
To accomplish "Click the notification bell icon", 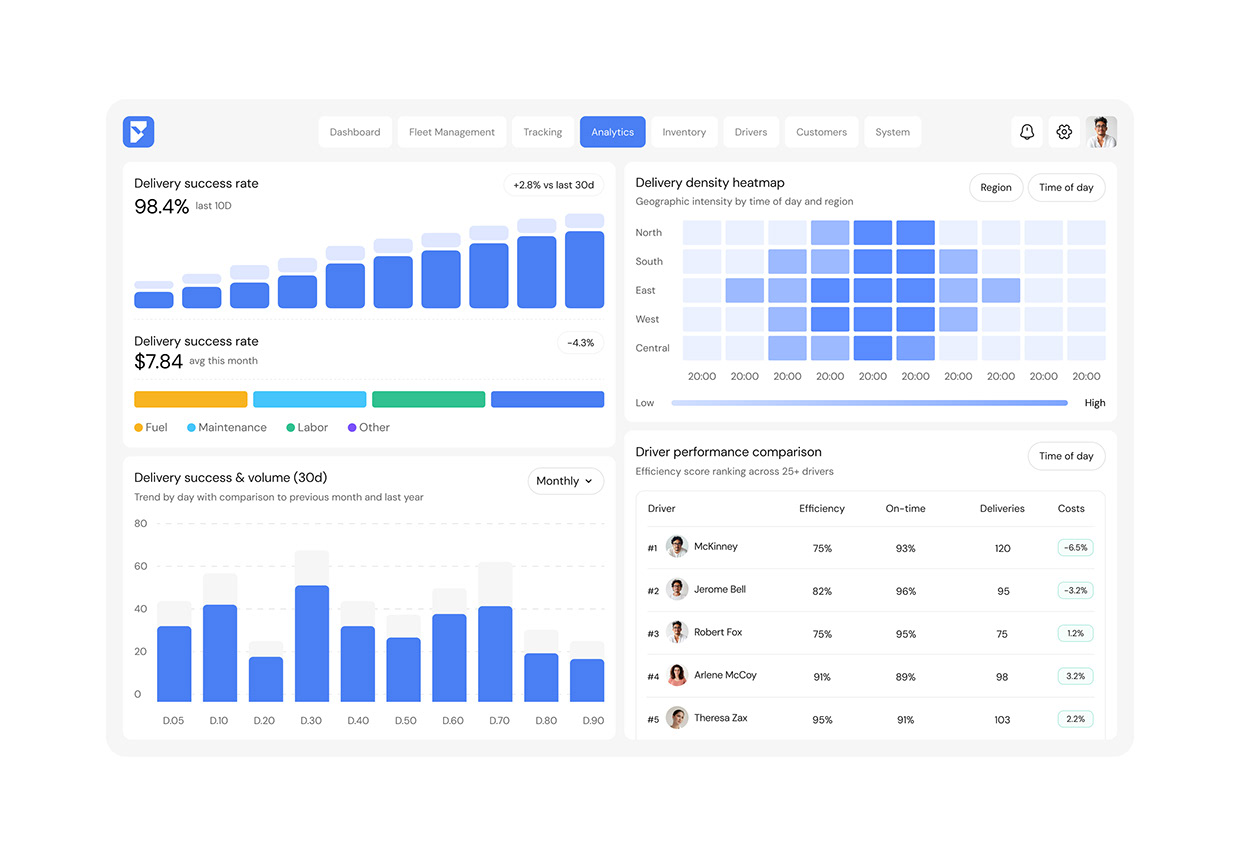I will [x=1027, y=131].
